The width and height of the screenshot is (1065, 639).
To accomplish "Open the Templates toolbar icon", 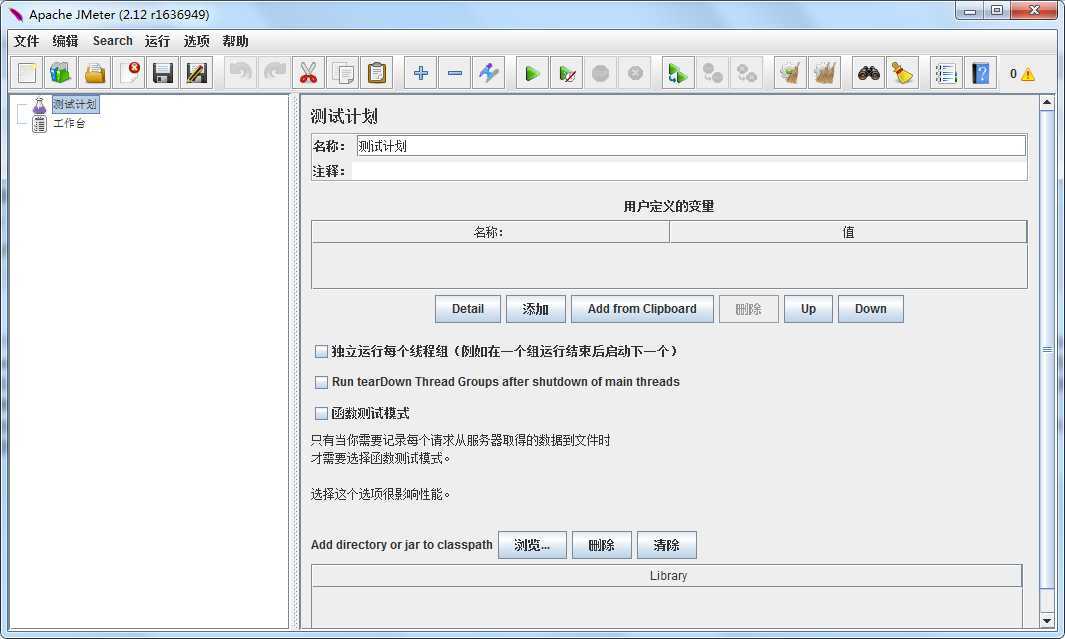I will pyautogui.click(x=60, y=73).
